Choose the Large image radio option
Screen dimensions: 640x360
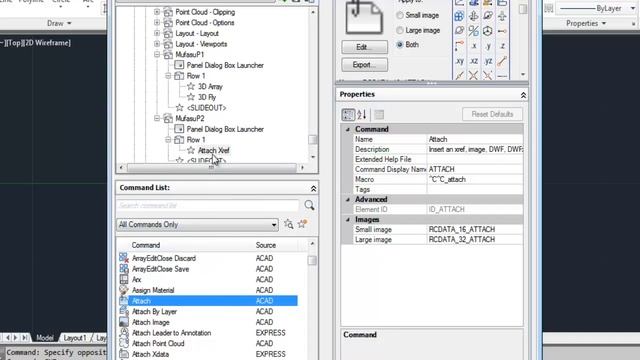400,30
